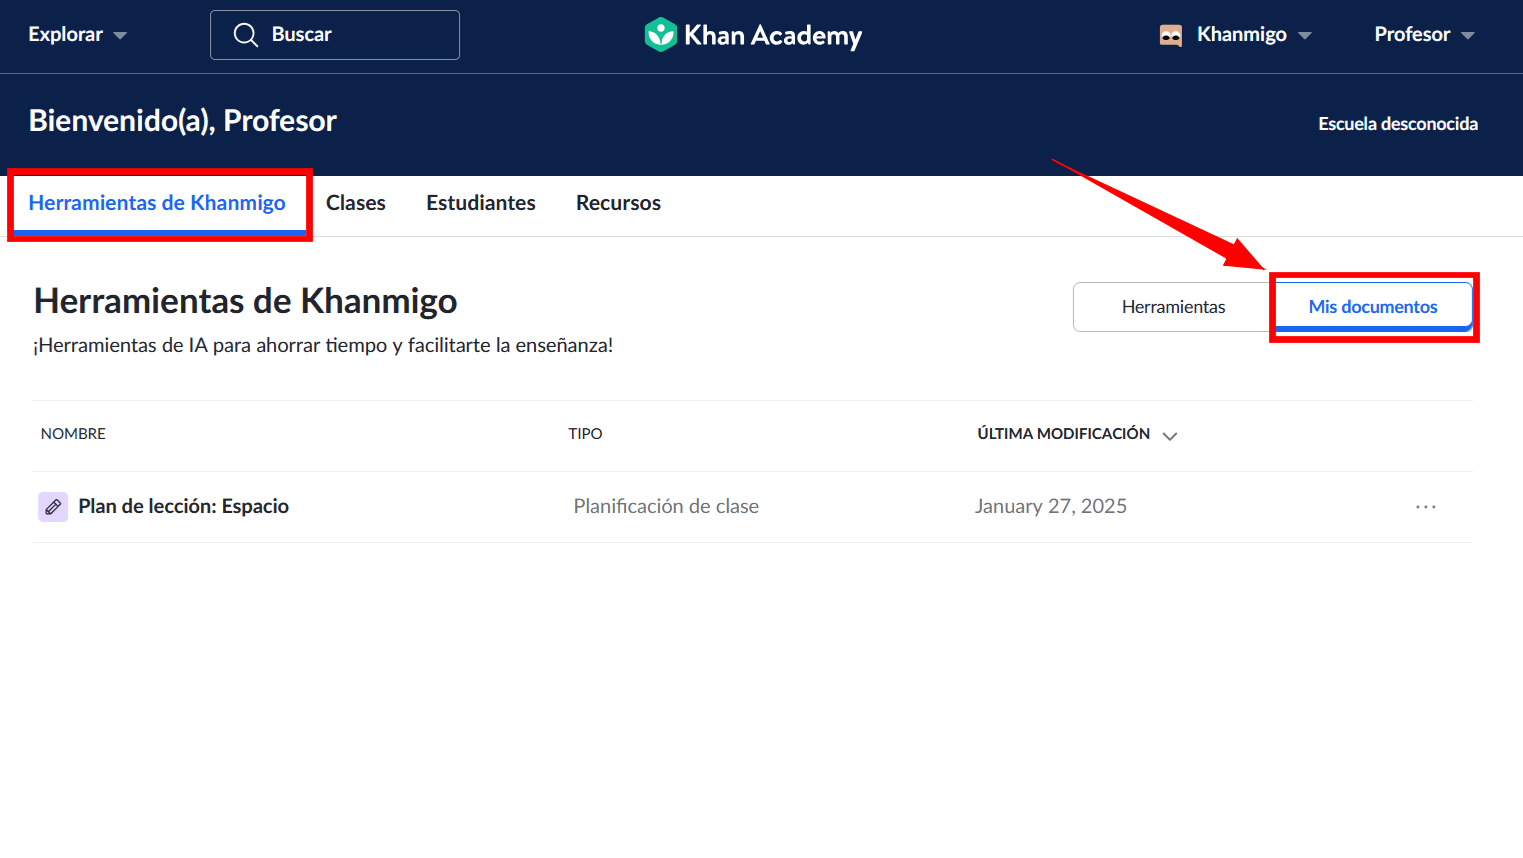Click the Nombre column header
Viewport: 1523px width, 858px height.
pyautogui.click(x=73, y=434)
